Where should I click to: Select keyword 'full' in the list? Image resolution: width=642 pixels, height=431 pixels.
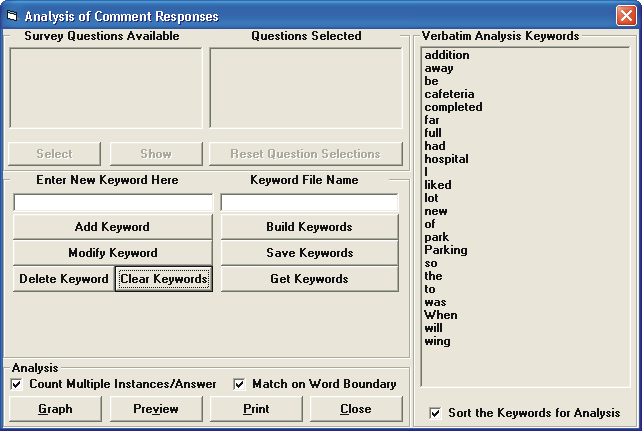point(433,133)
